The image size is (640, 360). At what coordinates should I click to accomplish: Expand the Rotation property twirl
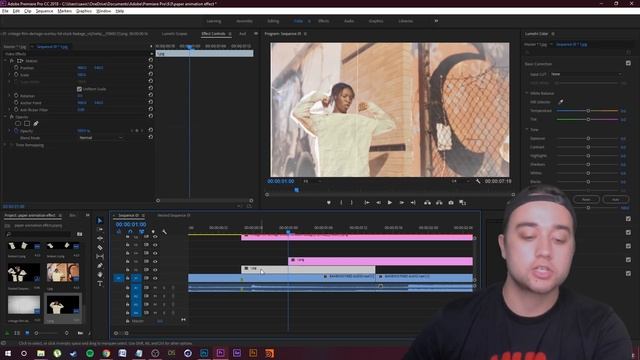pyautogui.click(x=10, y=96)
